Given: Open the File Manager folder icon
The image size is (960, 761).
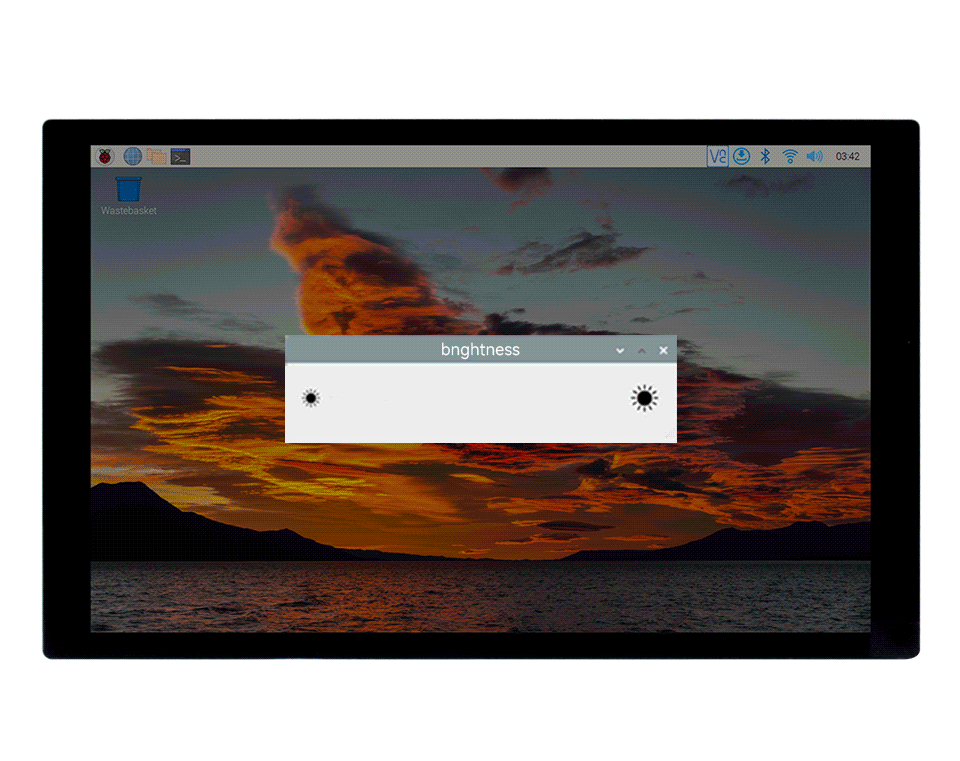Looking at the screenshot, I should [x=156, y=156].
